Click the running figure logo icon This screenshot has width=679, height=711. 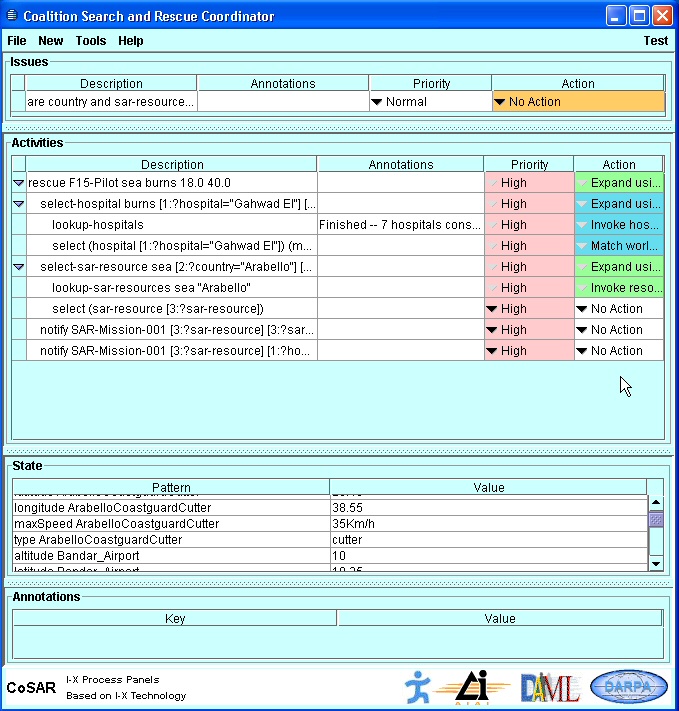417,687
